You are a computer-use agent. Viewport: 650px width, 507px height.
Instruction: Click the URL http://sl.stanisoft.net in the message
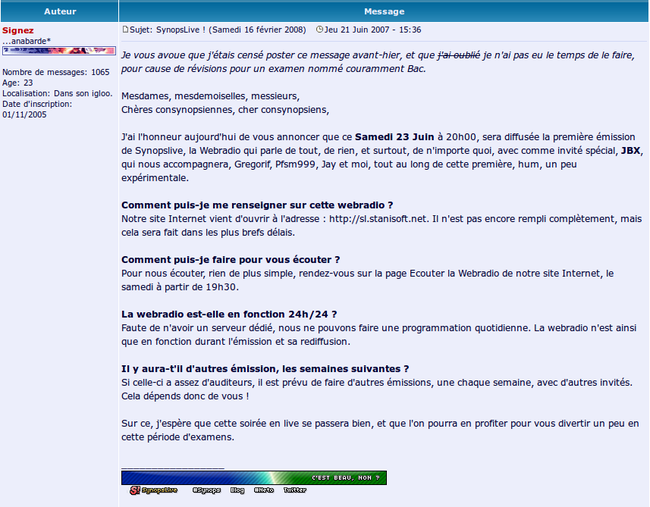pyautogui.click(x=378, y=218)
